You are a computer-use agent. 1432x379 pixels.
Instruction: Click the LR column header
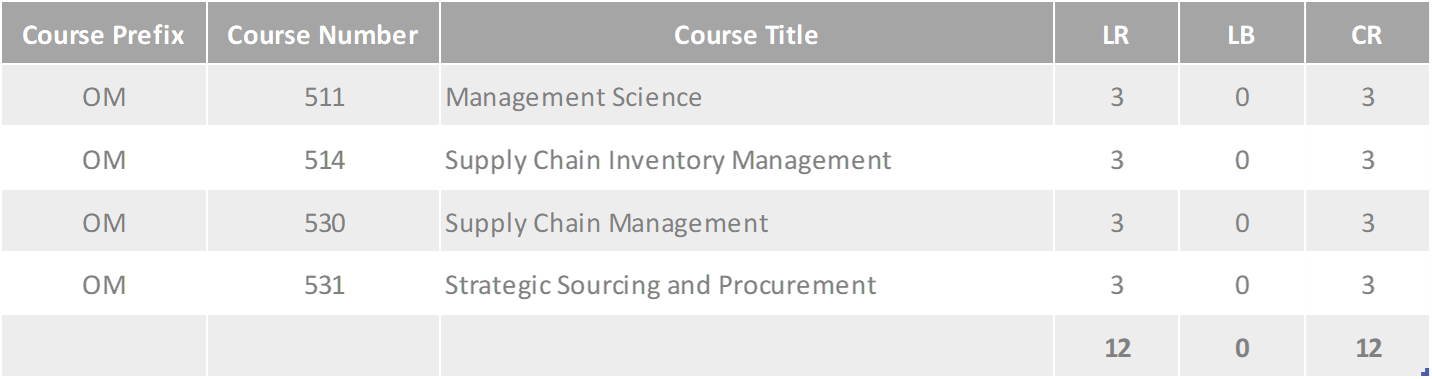click(1116, 35)
